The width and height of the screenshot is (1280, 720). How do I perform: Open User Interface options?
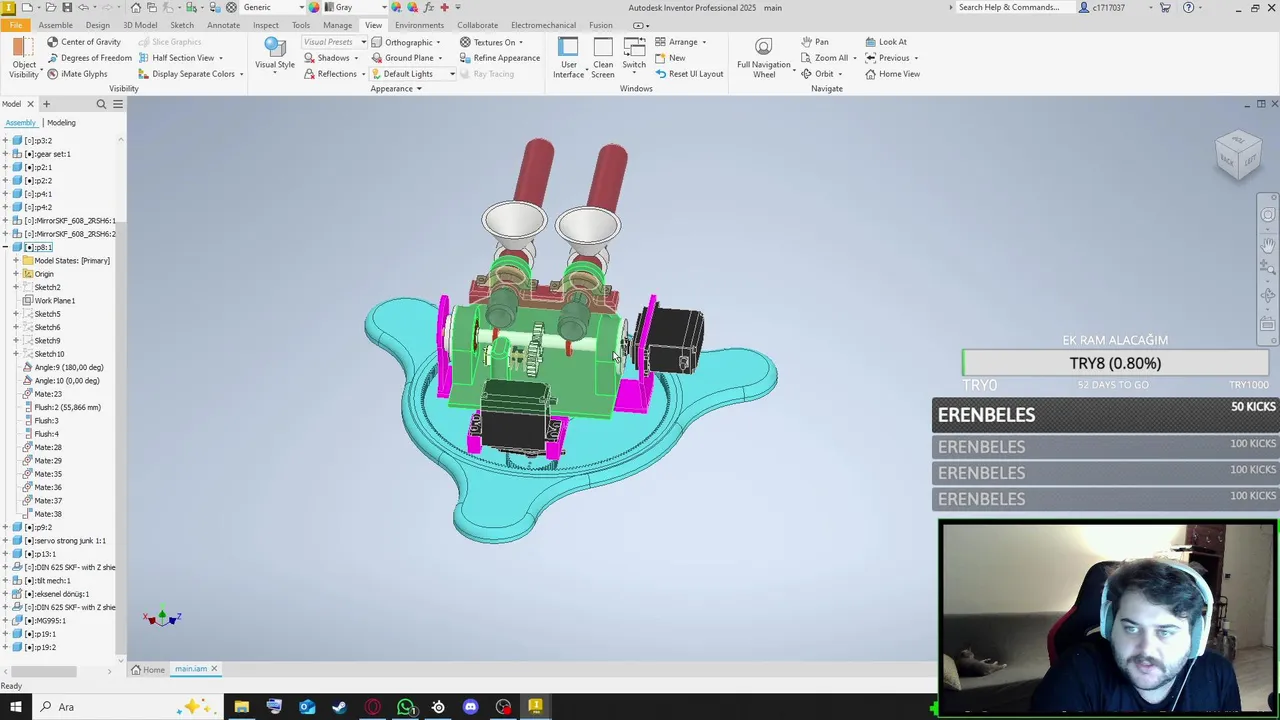click(568, 58)
